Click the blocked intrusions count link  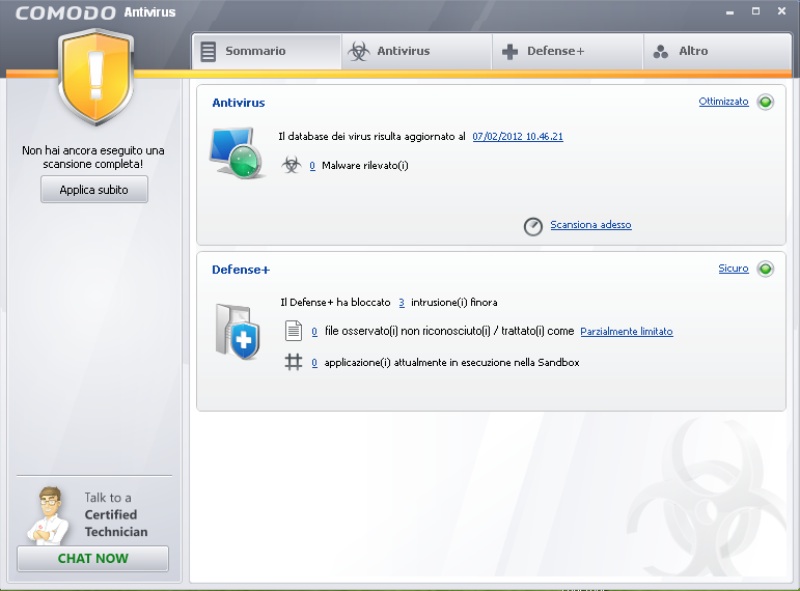click(x=401, y=302)
